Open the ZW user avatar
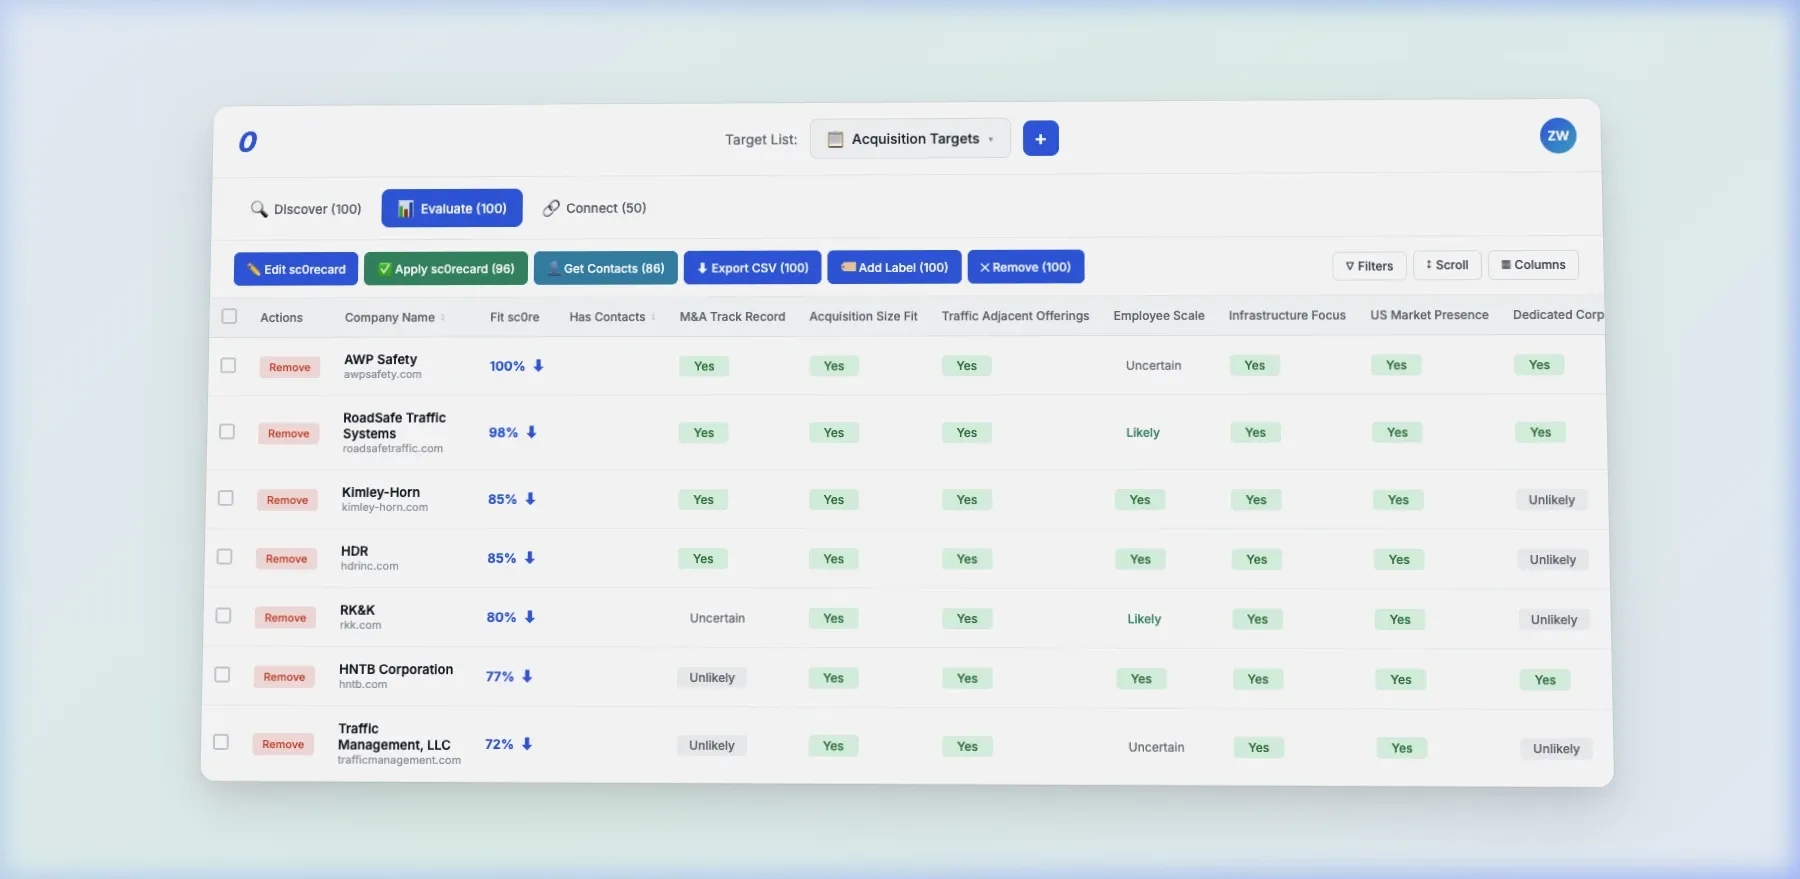The height and width of the screenshot is (879, 1800). point(1558,136)
